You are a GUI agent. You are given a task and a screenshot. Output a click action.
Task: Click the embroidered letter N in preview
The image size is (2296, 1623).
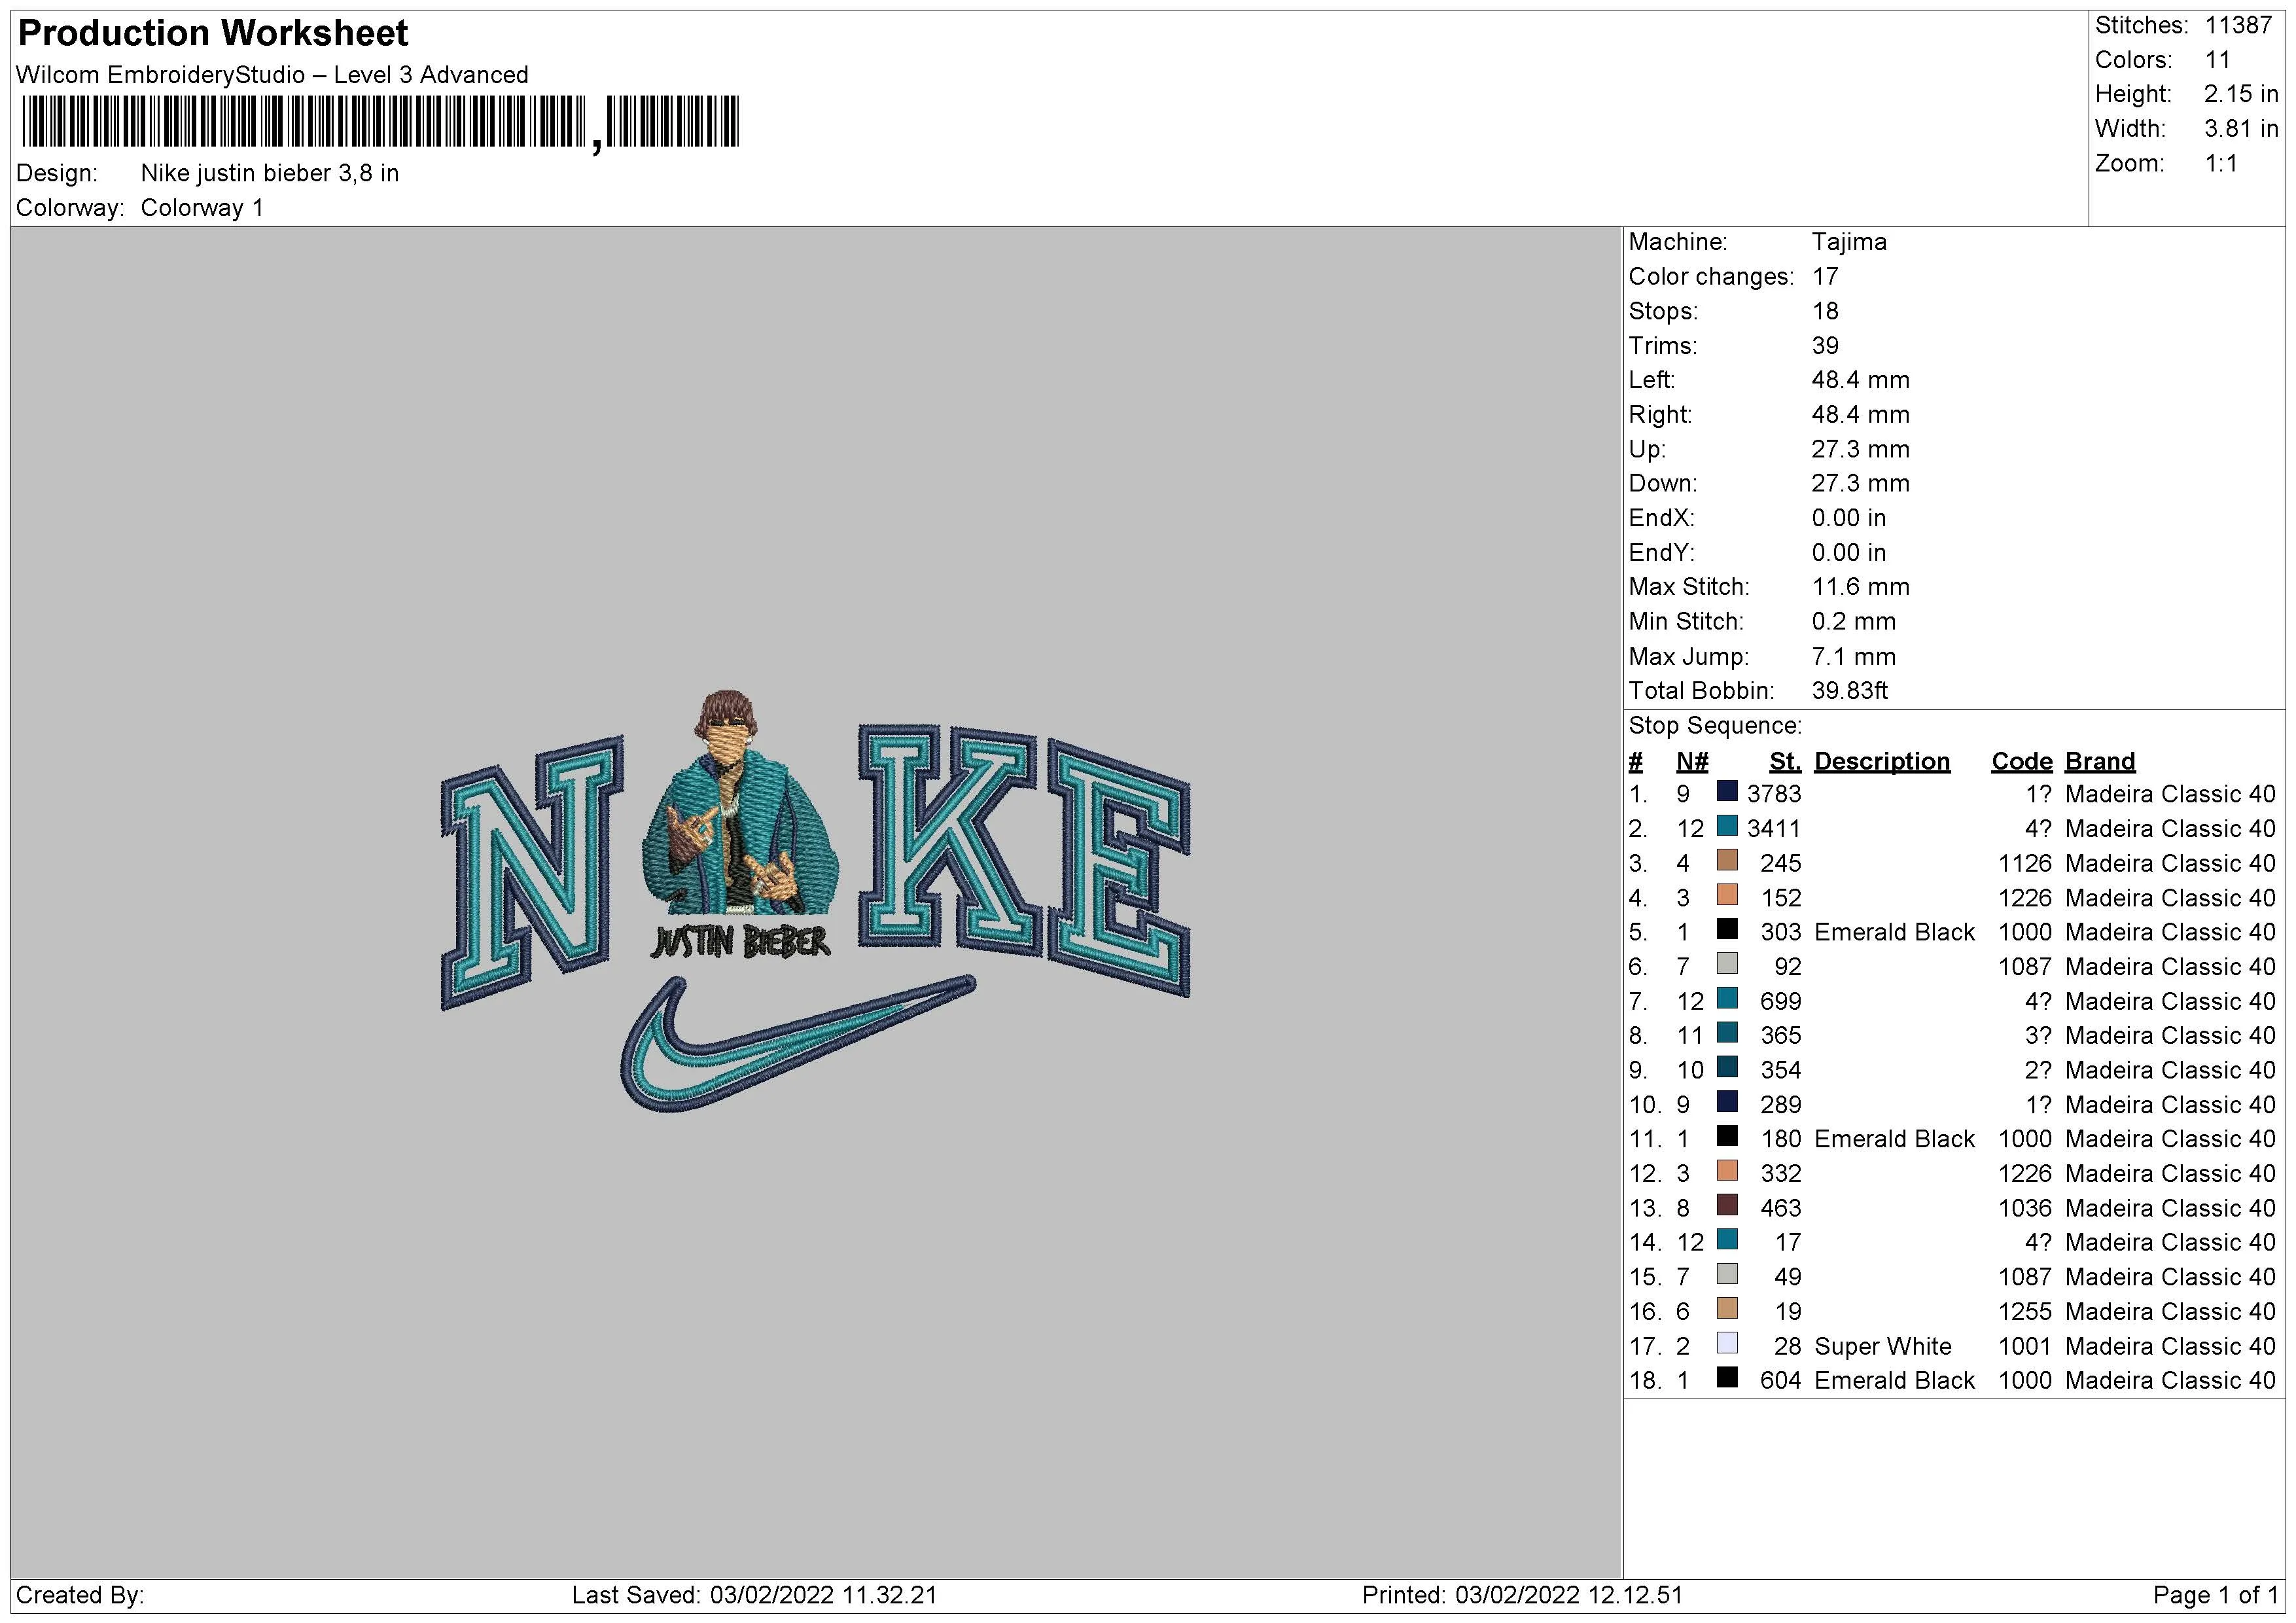532,873
